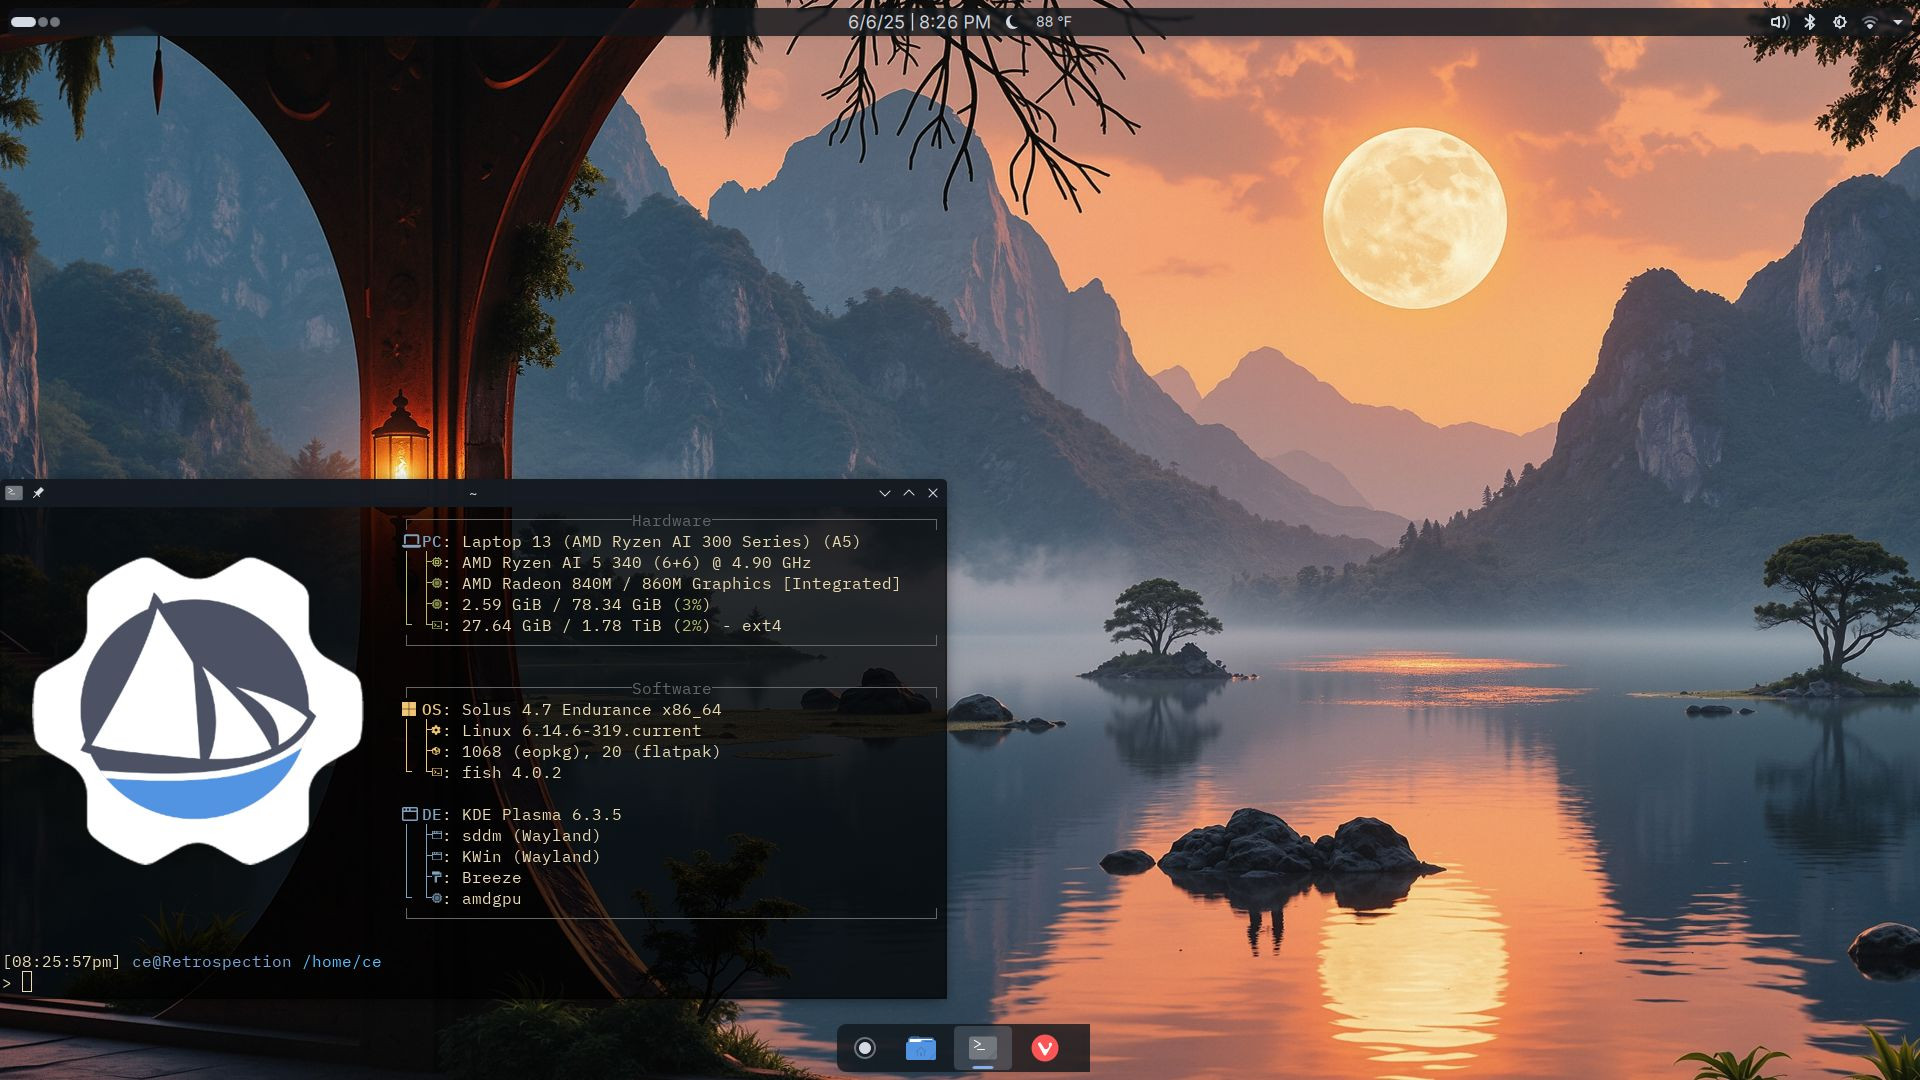Click the orange OS grid icon

click(x=409, y=709)
